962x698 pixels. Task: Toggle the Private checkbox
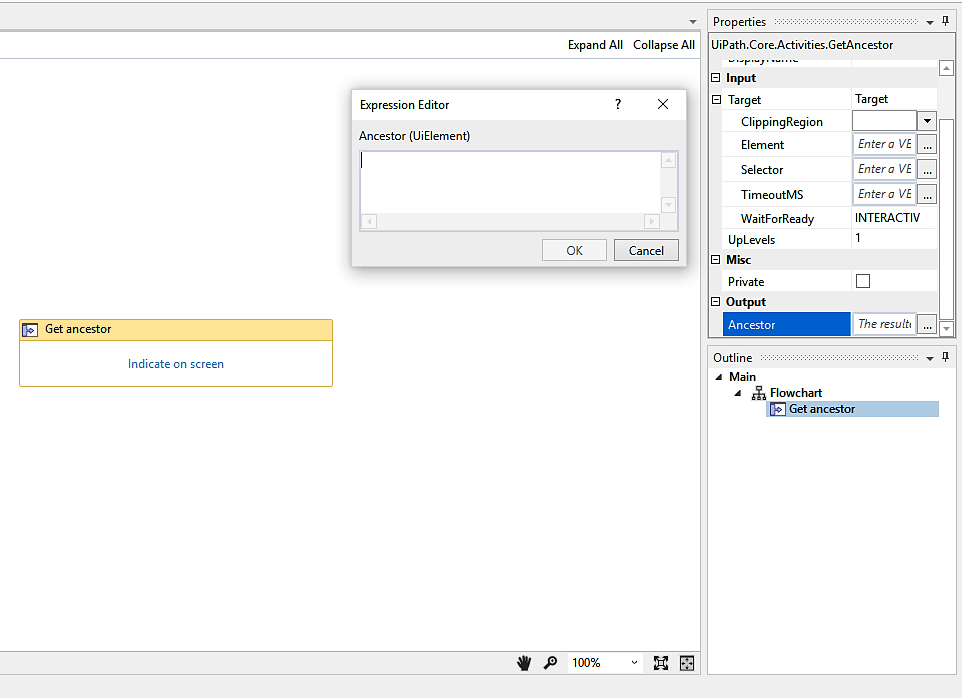point(863,281)
